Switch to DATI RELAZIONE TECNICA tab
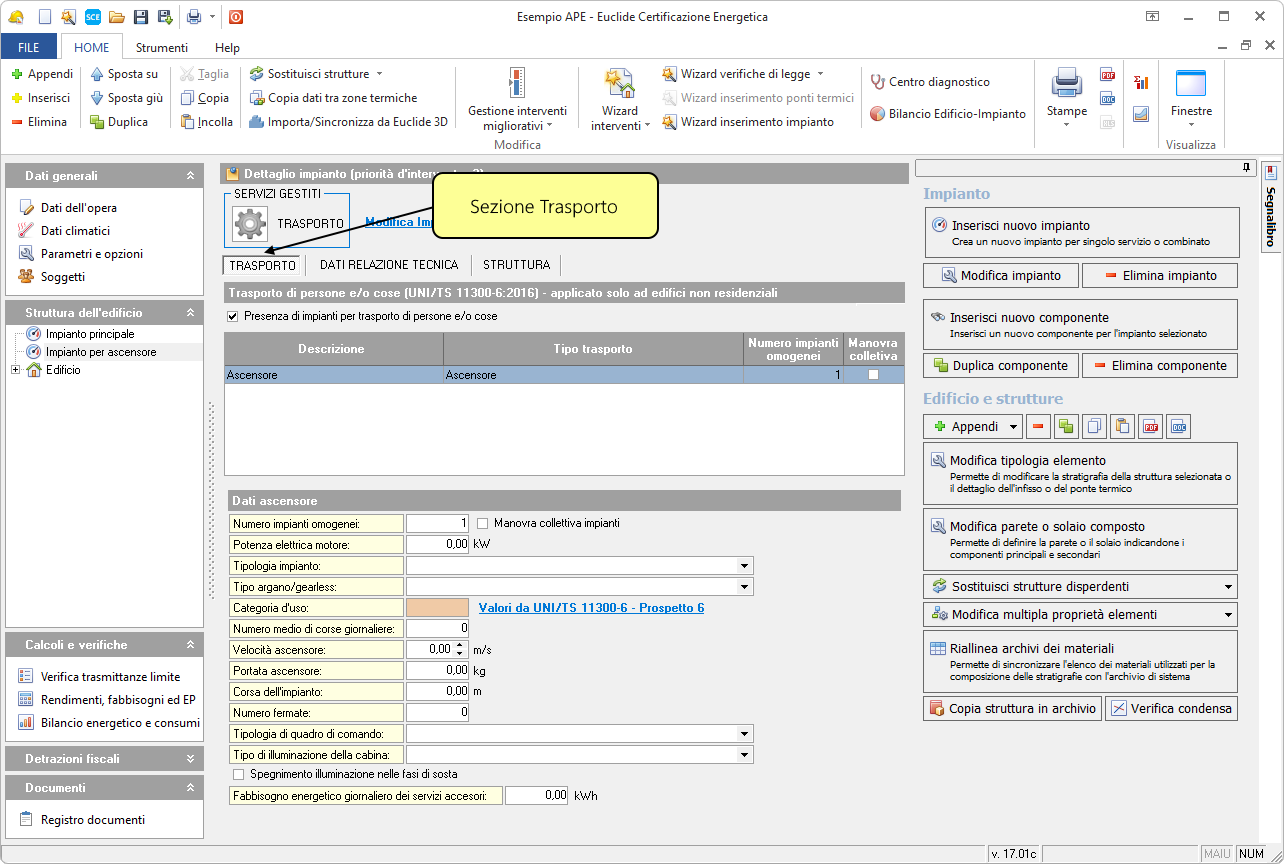This screenshot has height=864, width=1284. (388, 265)
